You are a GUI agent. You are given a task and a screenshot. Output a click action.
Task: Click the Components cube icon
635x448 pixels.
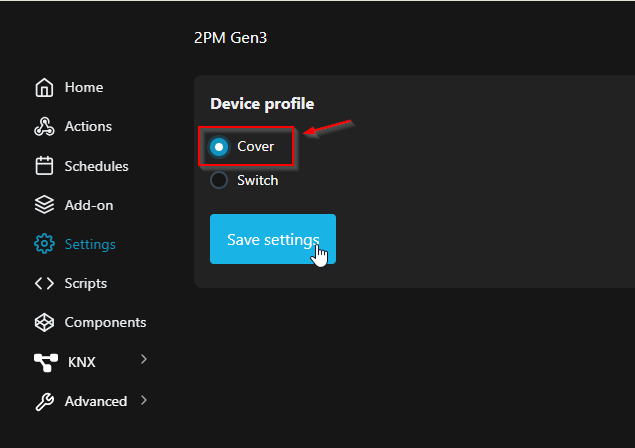44,322
